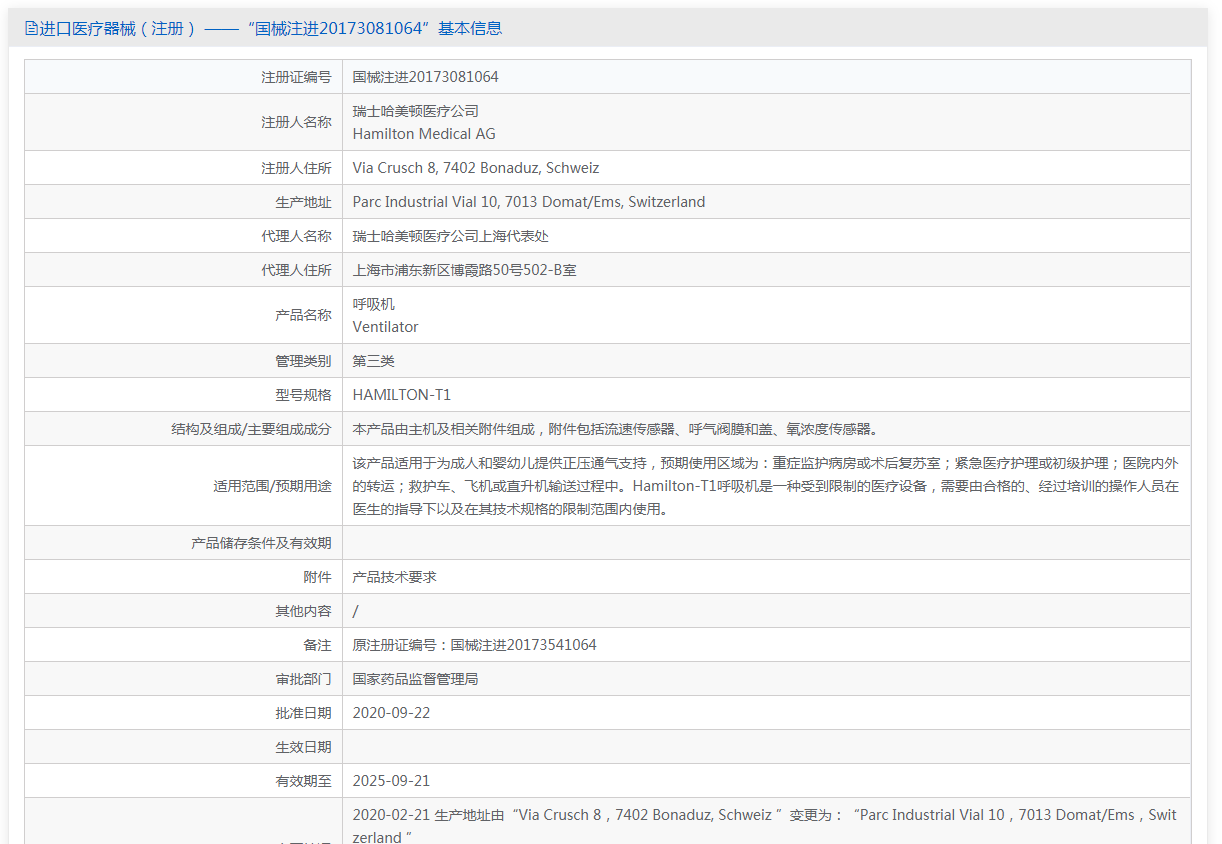Click the 型号规格 label
This screenshot has width=1222, height=844.
[303, 395]
